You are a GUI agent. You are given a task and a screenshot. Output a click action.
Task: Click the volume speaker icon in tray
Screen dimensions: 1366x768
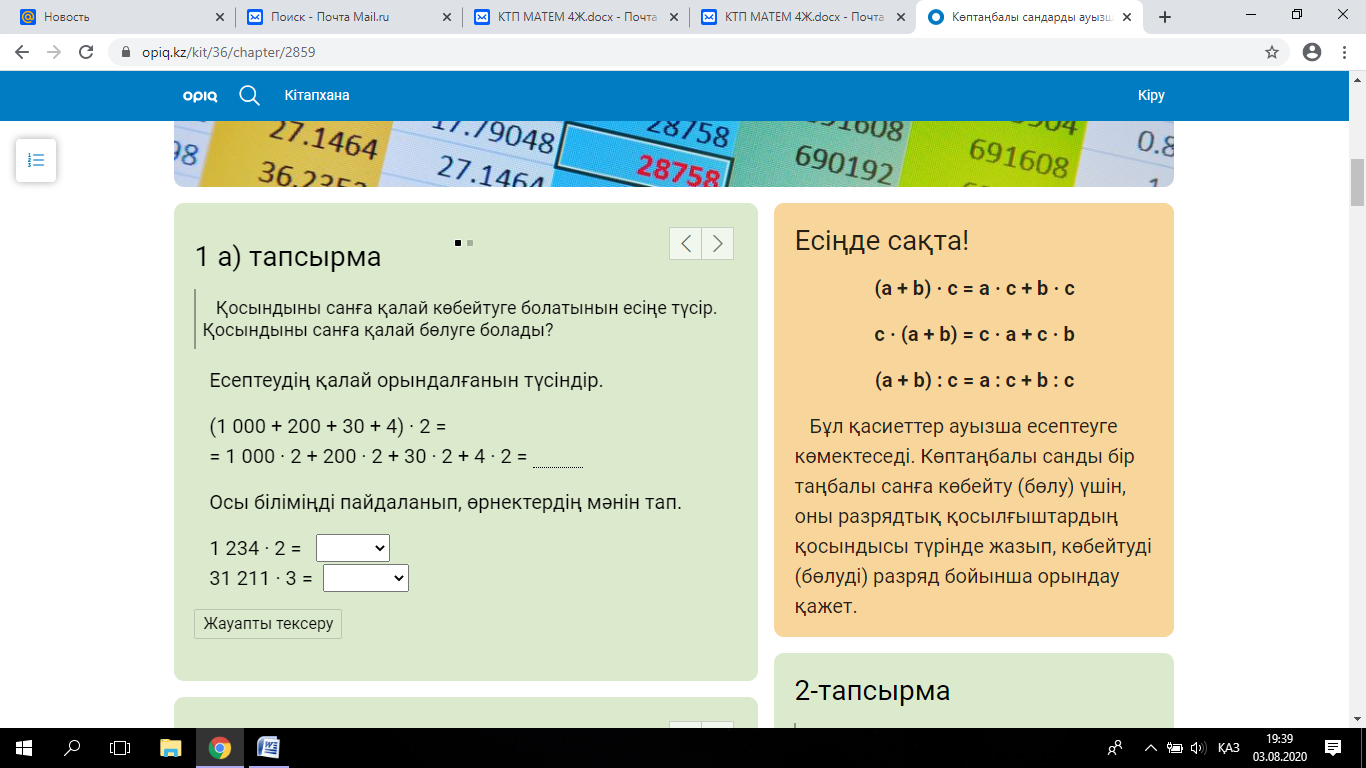(x=1198, y=748)
